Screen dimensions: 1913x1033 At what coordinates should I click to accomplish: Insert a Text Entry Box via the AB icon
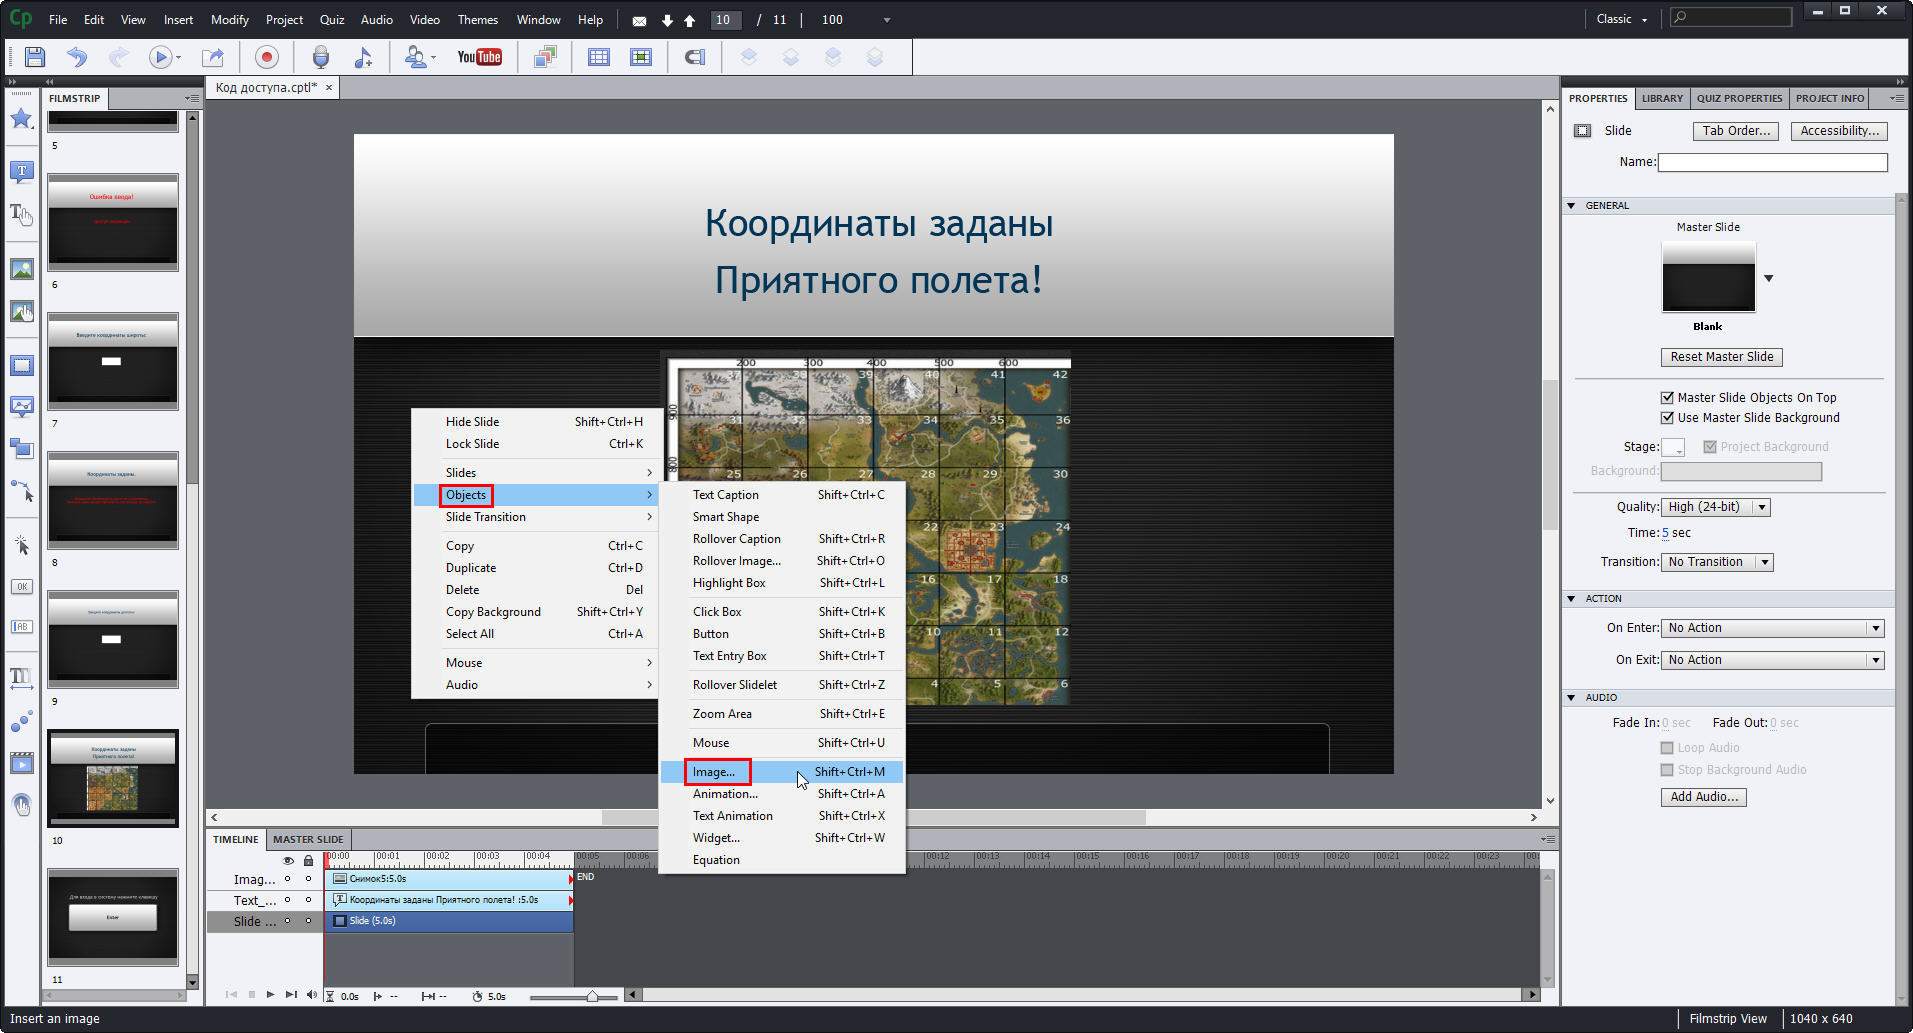tap(21, 626)
